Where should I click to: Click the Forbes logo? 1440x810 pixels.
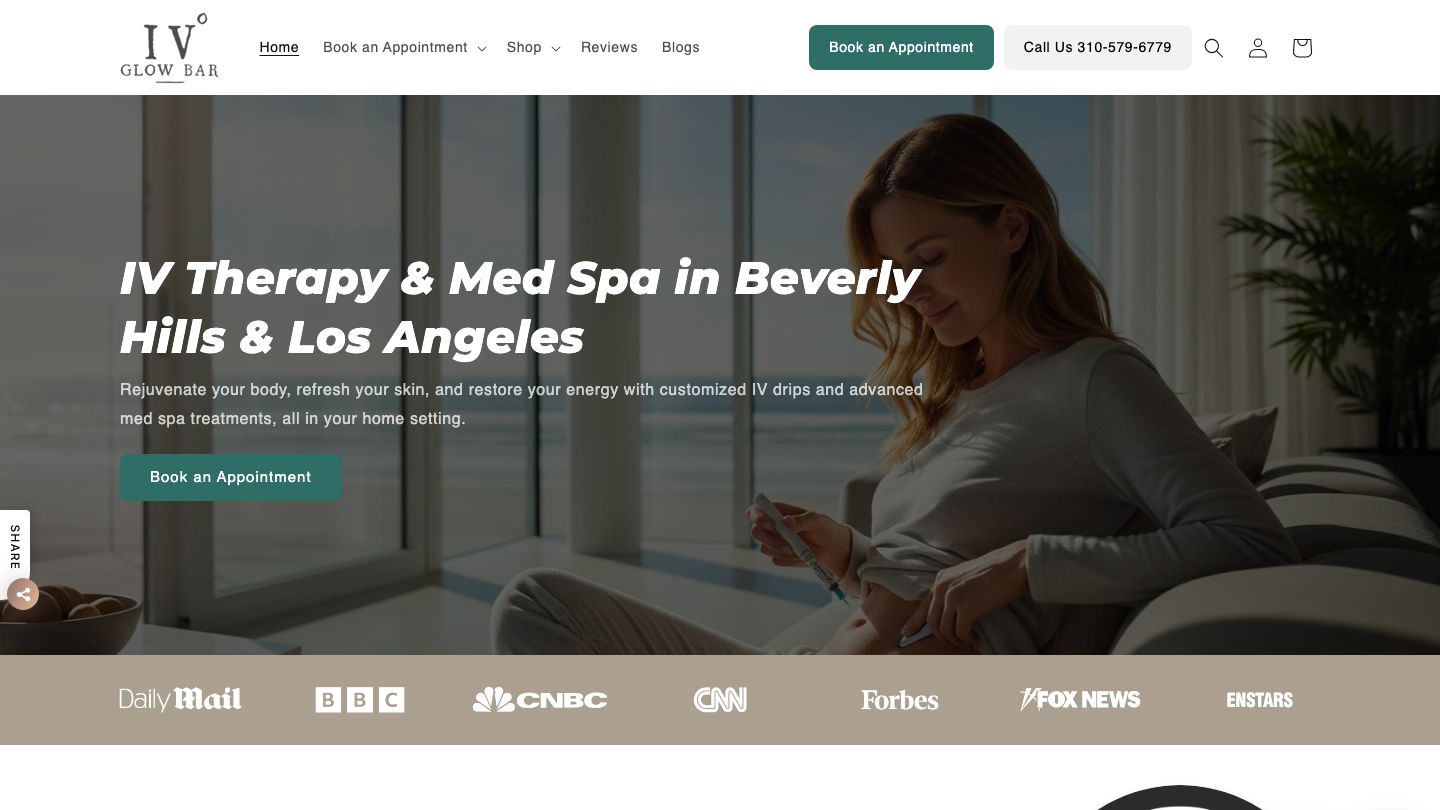(x=900, y=700)
